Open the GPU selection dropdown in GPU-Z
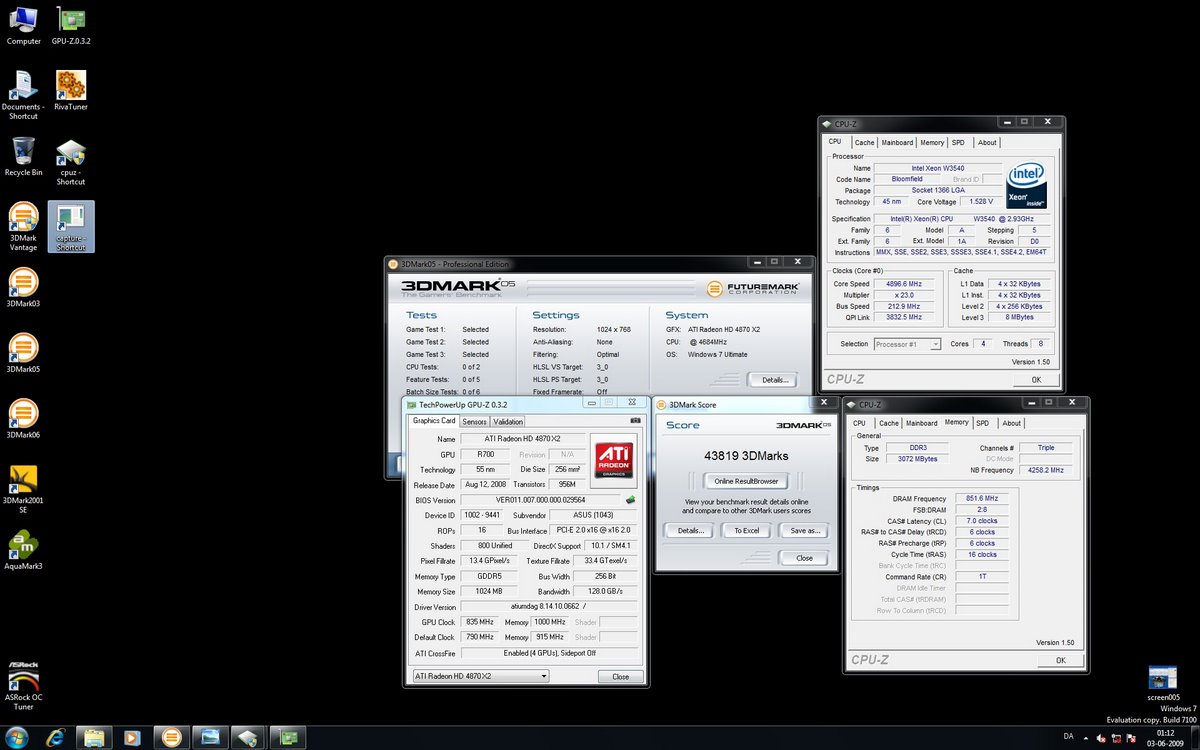Viewport: 1200px width, 750px height. click(480, 676)
